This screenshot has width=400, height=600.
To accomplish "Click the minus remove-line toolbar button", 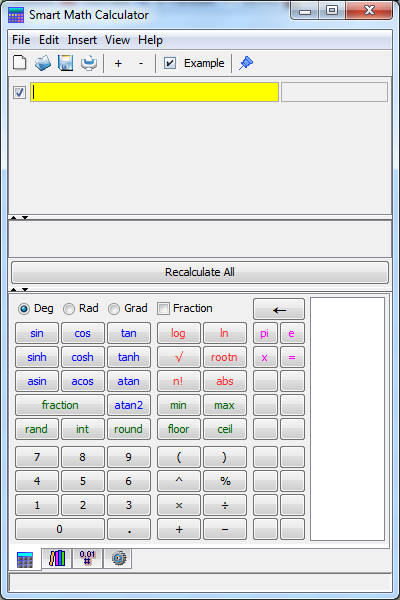I will pos(141,63).
